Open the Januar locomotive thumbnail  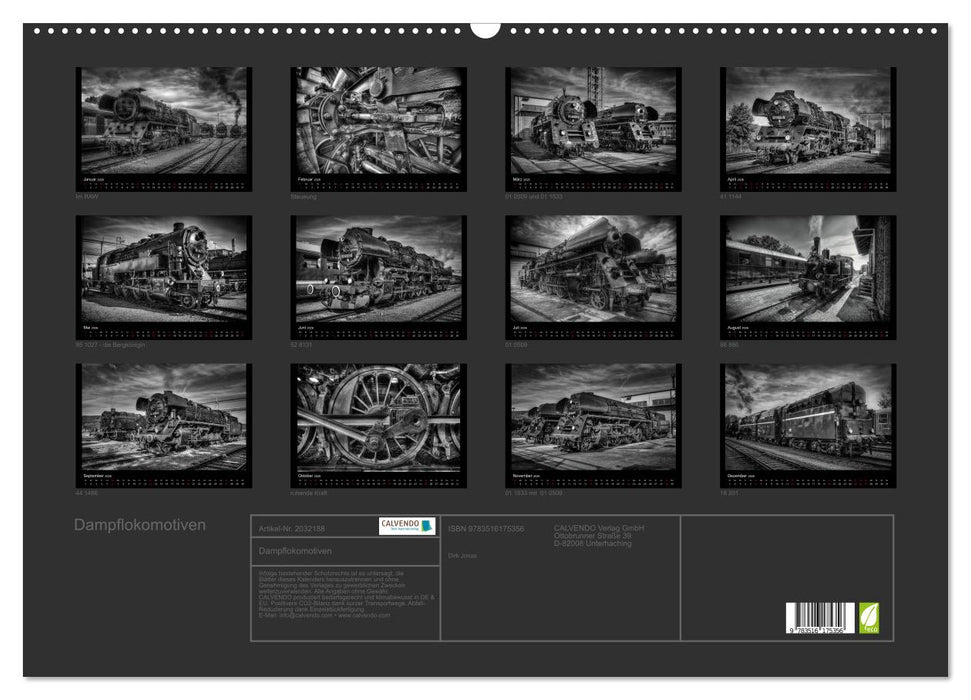pos(164,122)
